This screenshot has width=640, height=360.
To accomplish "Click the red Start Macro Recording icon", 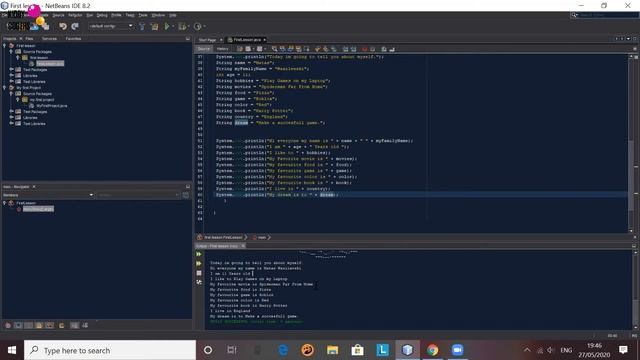I will pos(364,49).
